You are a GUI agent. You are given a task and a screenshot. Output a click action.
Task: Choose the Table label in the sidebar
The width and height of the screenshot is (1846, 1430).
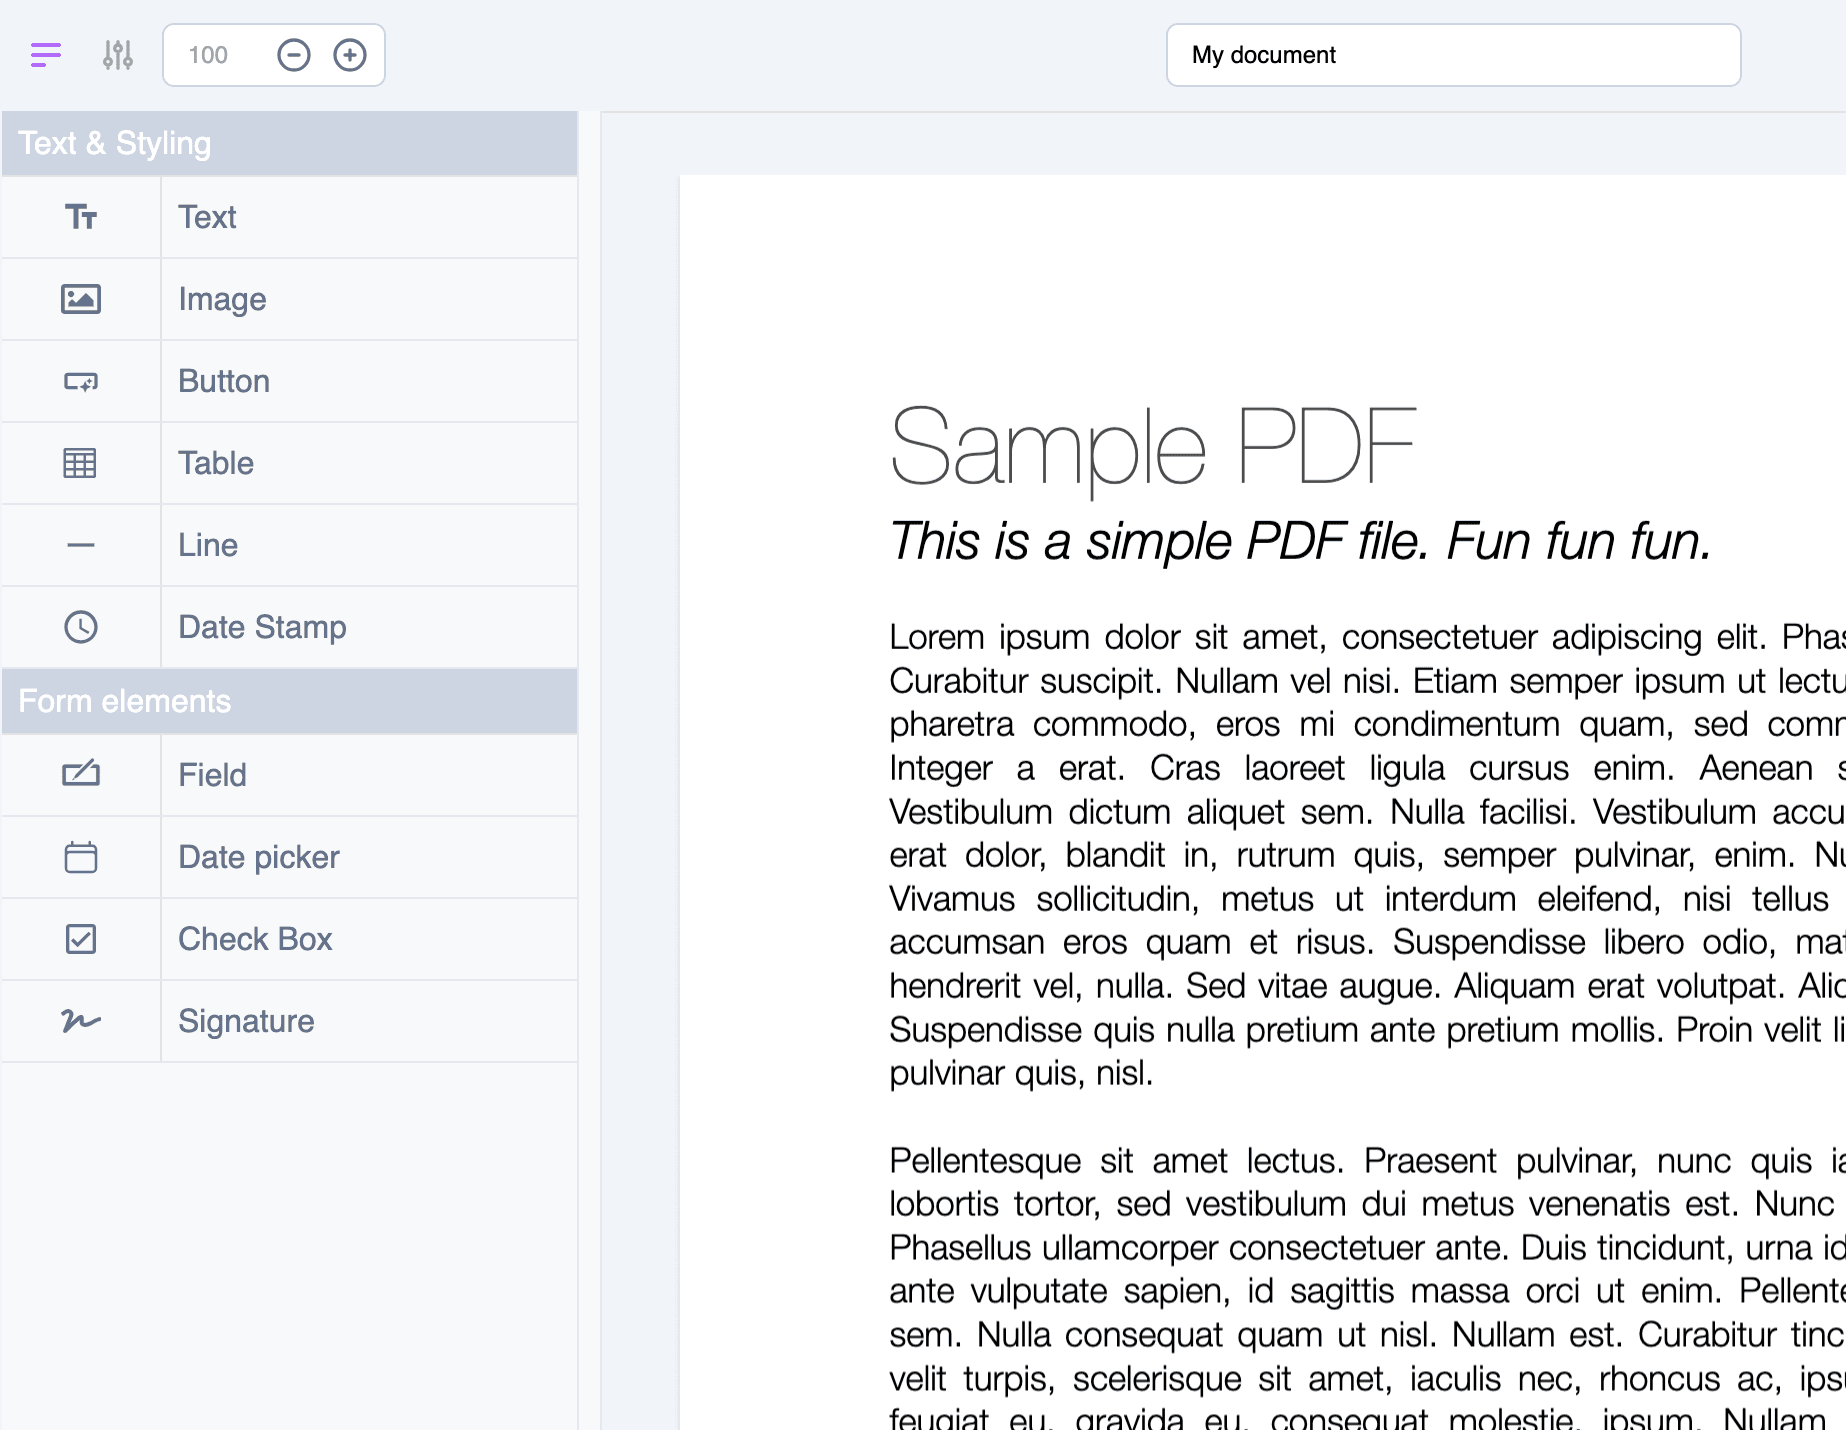[x=216, y=463]
